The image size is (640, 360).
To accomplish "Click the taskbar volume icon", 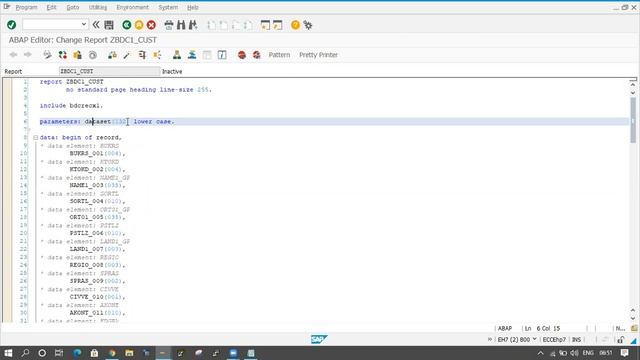I will pos(575,353).
